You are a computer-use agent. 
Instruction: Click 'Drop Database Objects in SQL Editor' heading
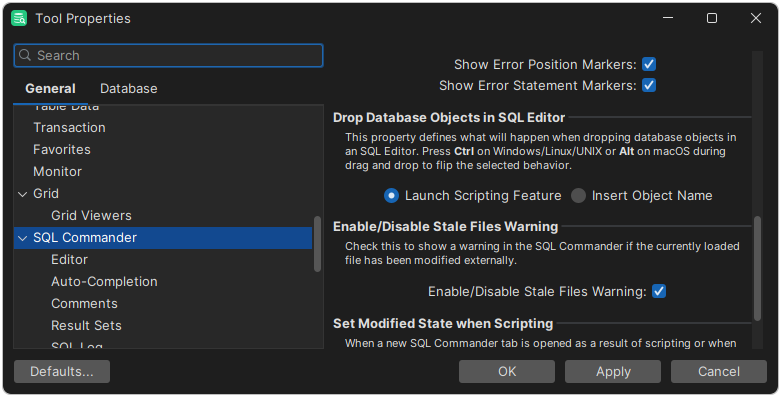(449, 118)
